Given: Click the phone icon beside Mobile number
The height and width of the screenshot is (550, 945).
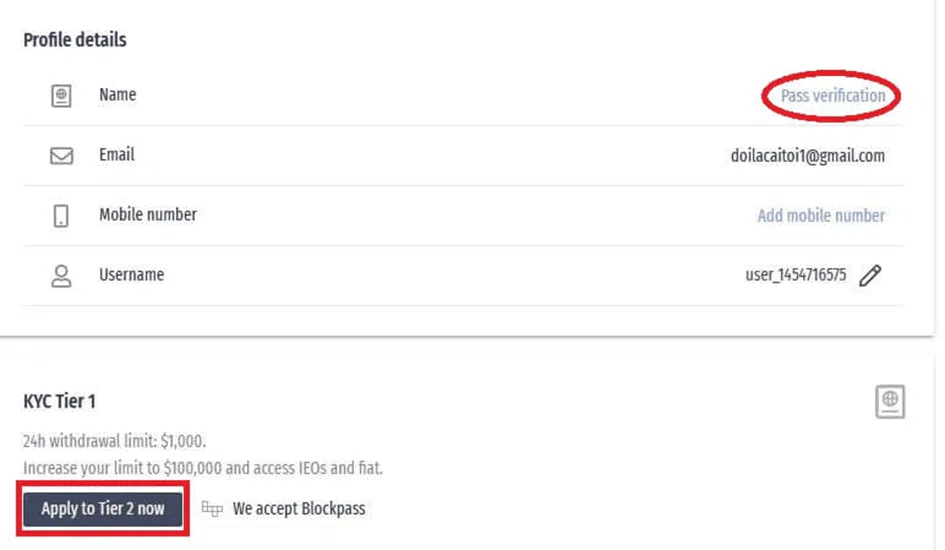Looking at the screenshot, I should point(61,216).
